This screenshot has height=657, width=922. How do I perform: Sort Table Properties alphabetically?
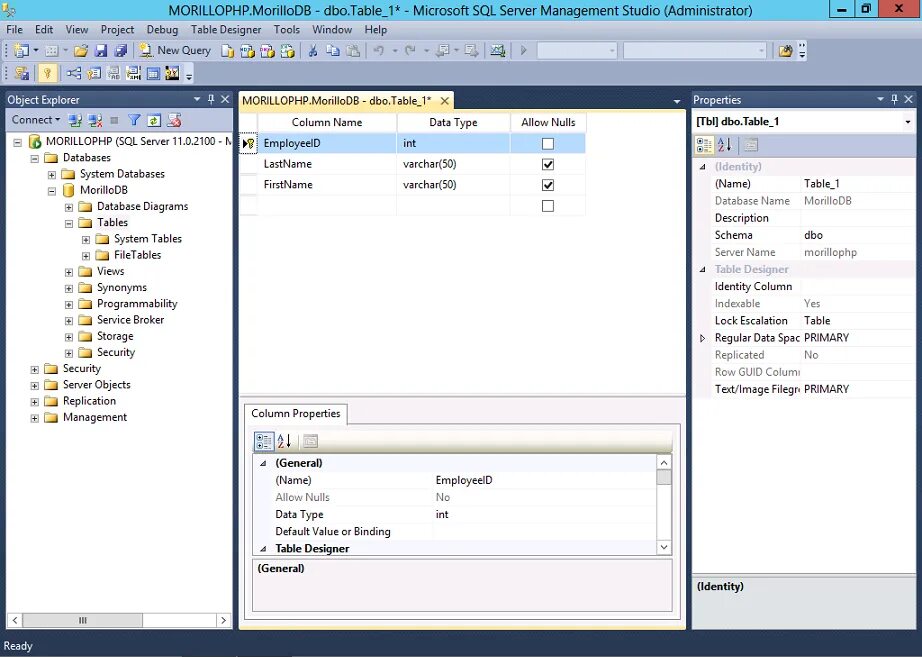coord(724,145)
